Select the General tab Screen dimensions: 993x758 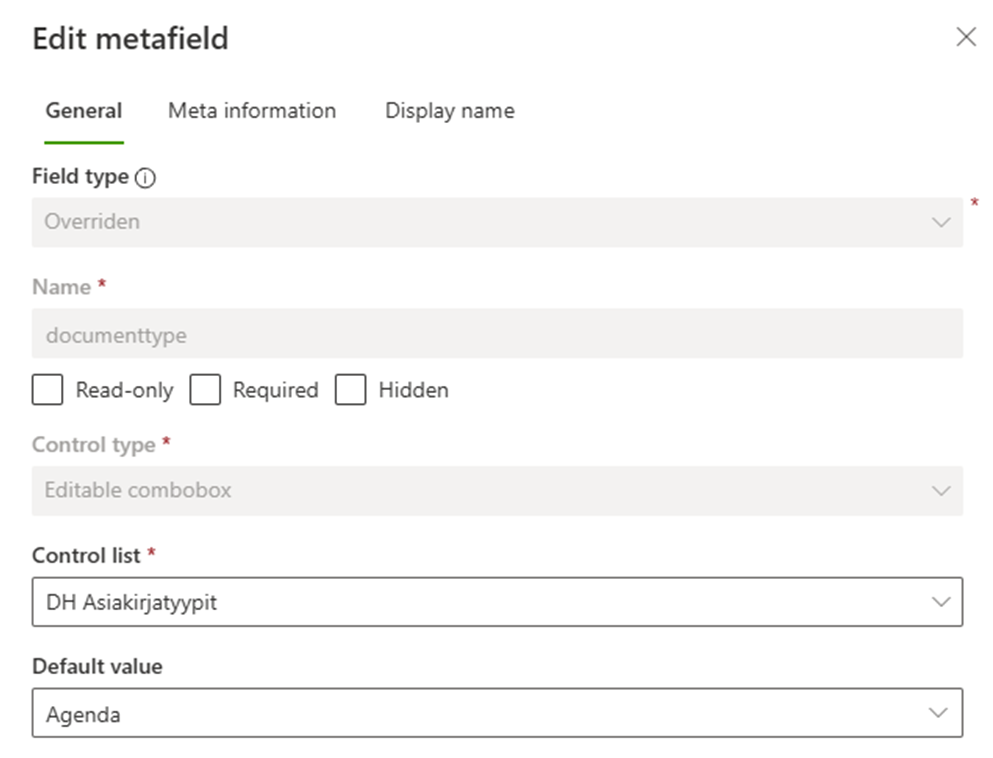click(84, 111)
